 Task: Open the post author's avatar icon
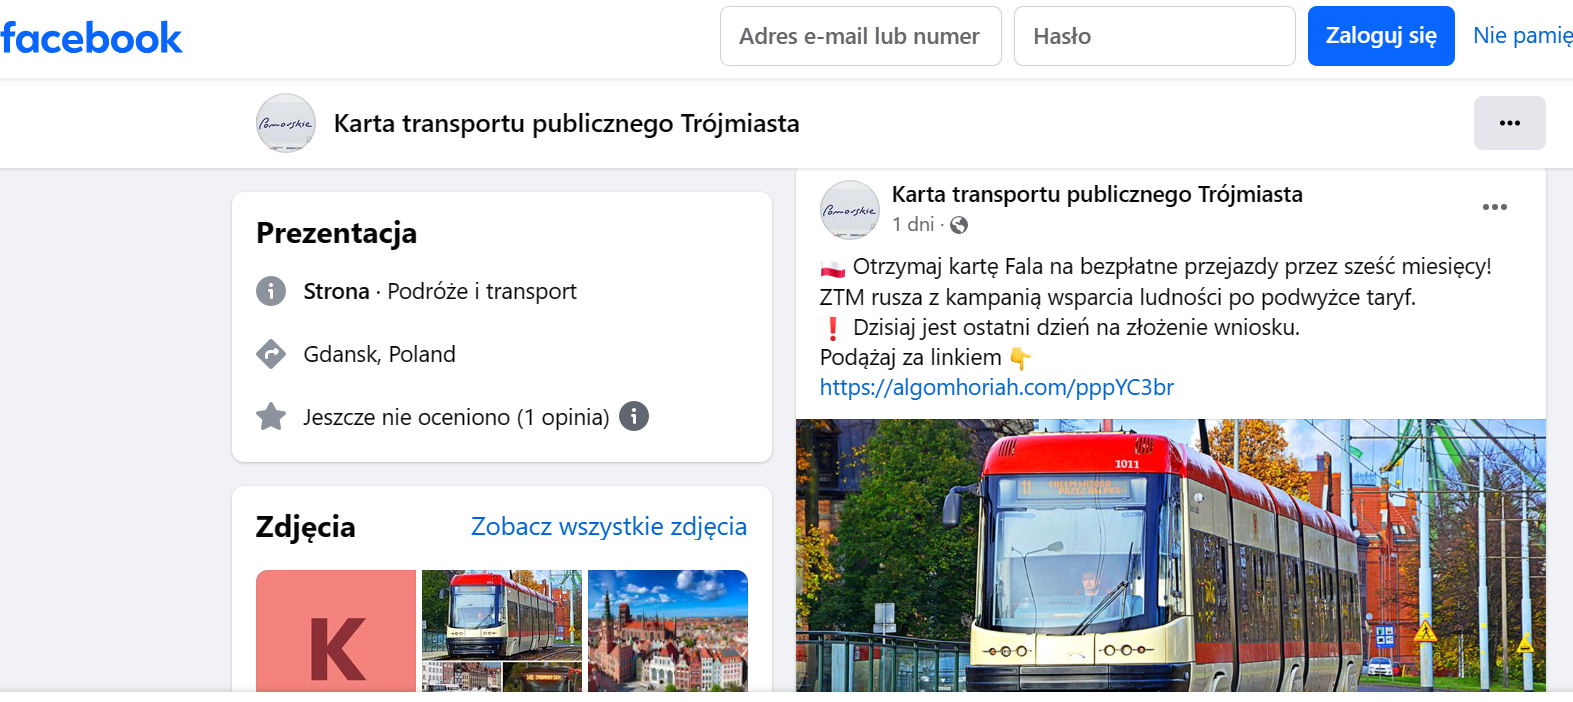[849, 210]
